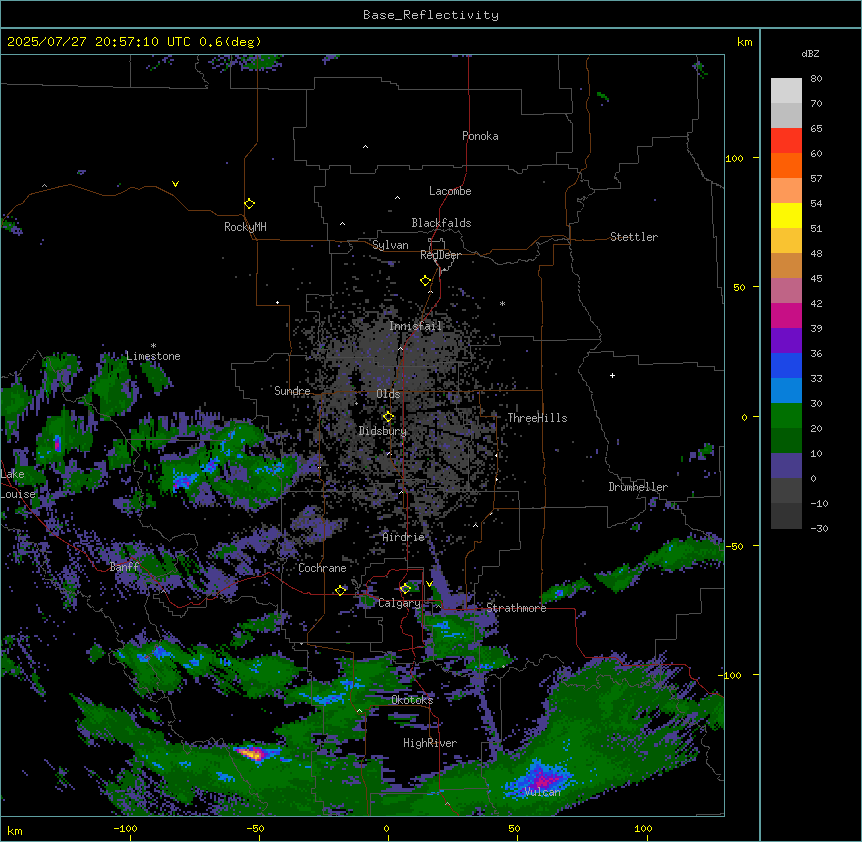The height and width of the screenshot is (842, 862).
Task: Select the RockyMH label
Action: 245,227
